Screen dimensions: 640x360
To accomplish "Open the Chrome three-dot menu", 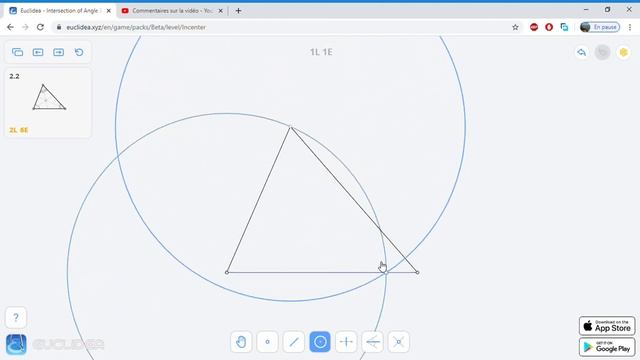I will point(630,27).
